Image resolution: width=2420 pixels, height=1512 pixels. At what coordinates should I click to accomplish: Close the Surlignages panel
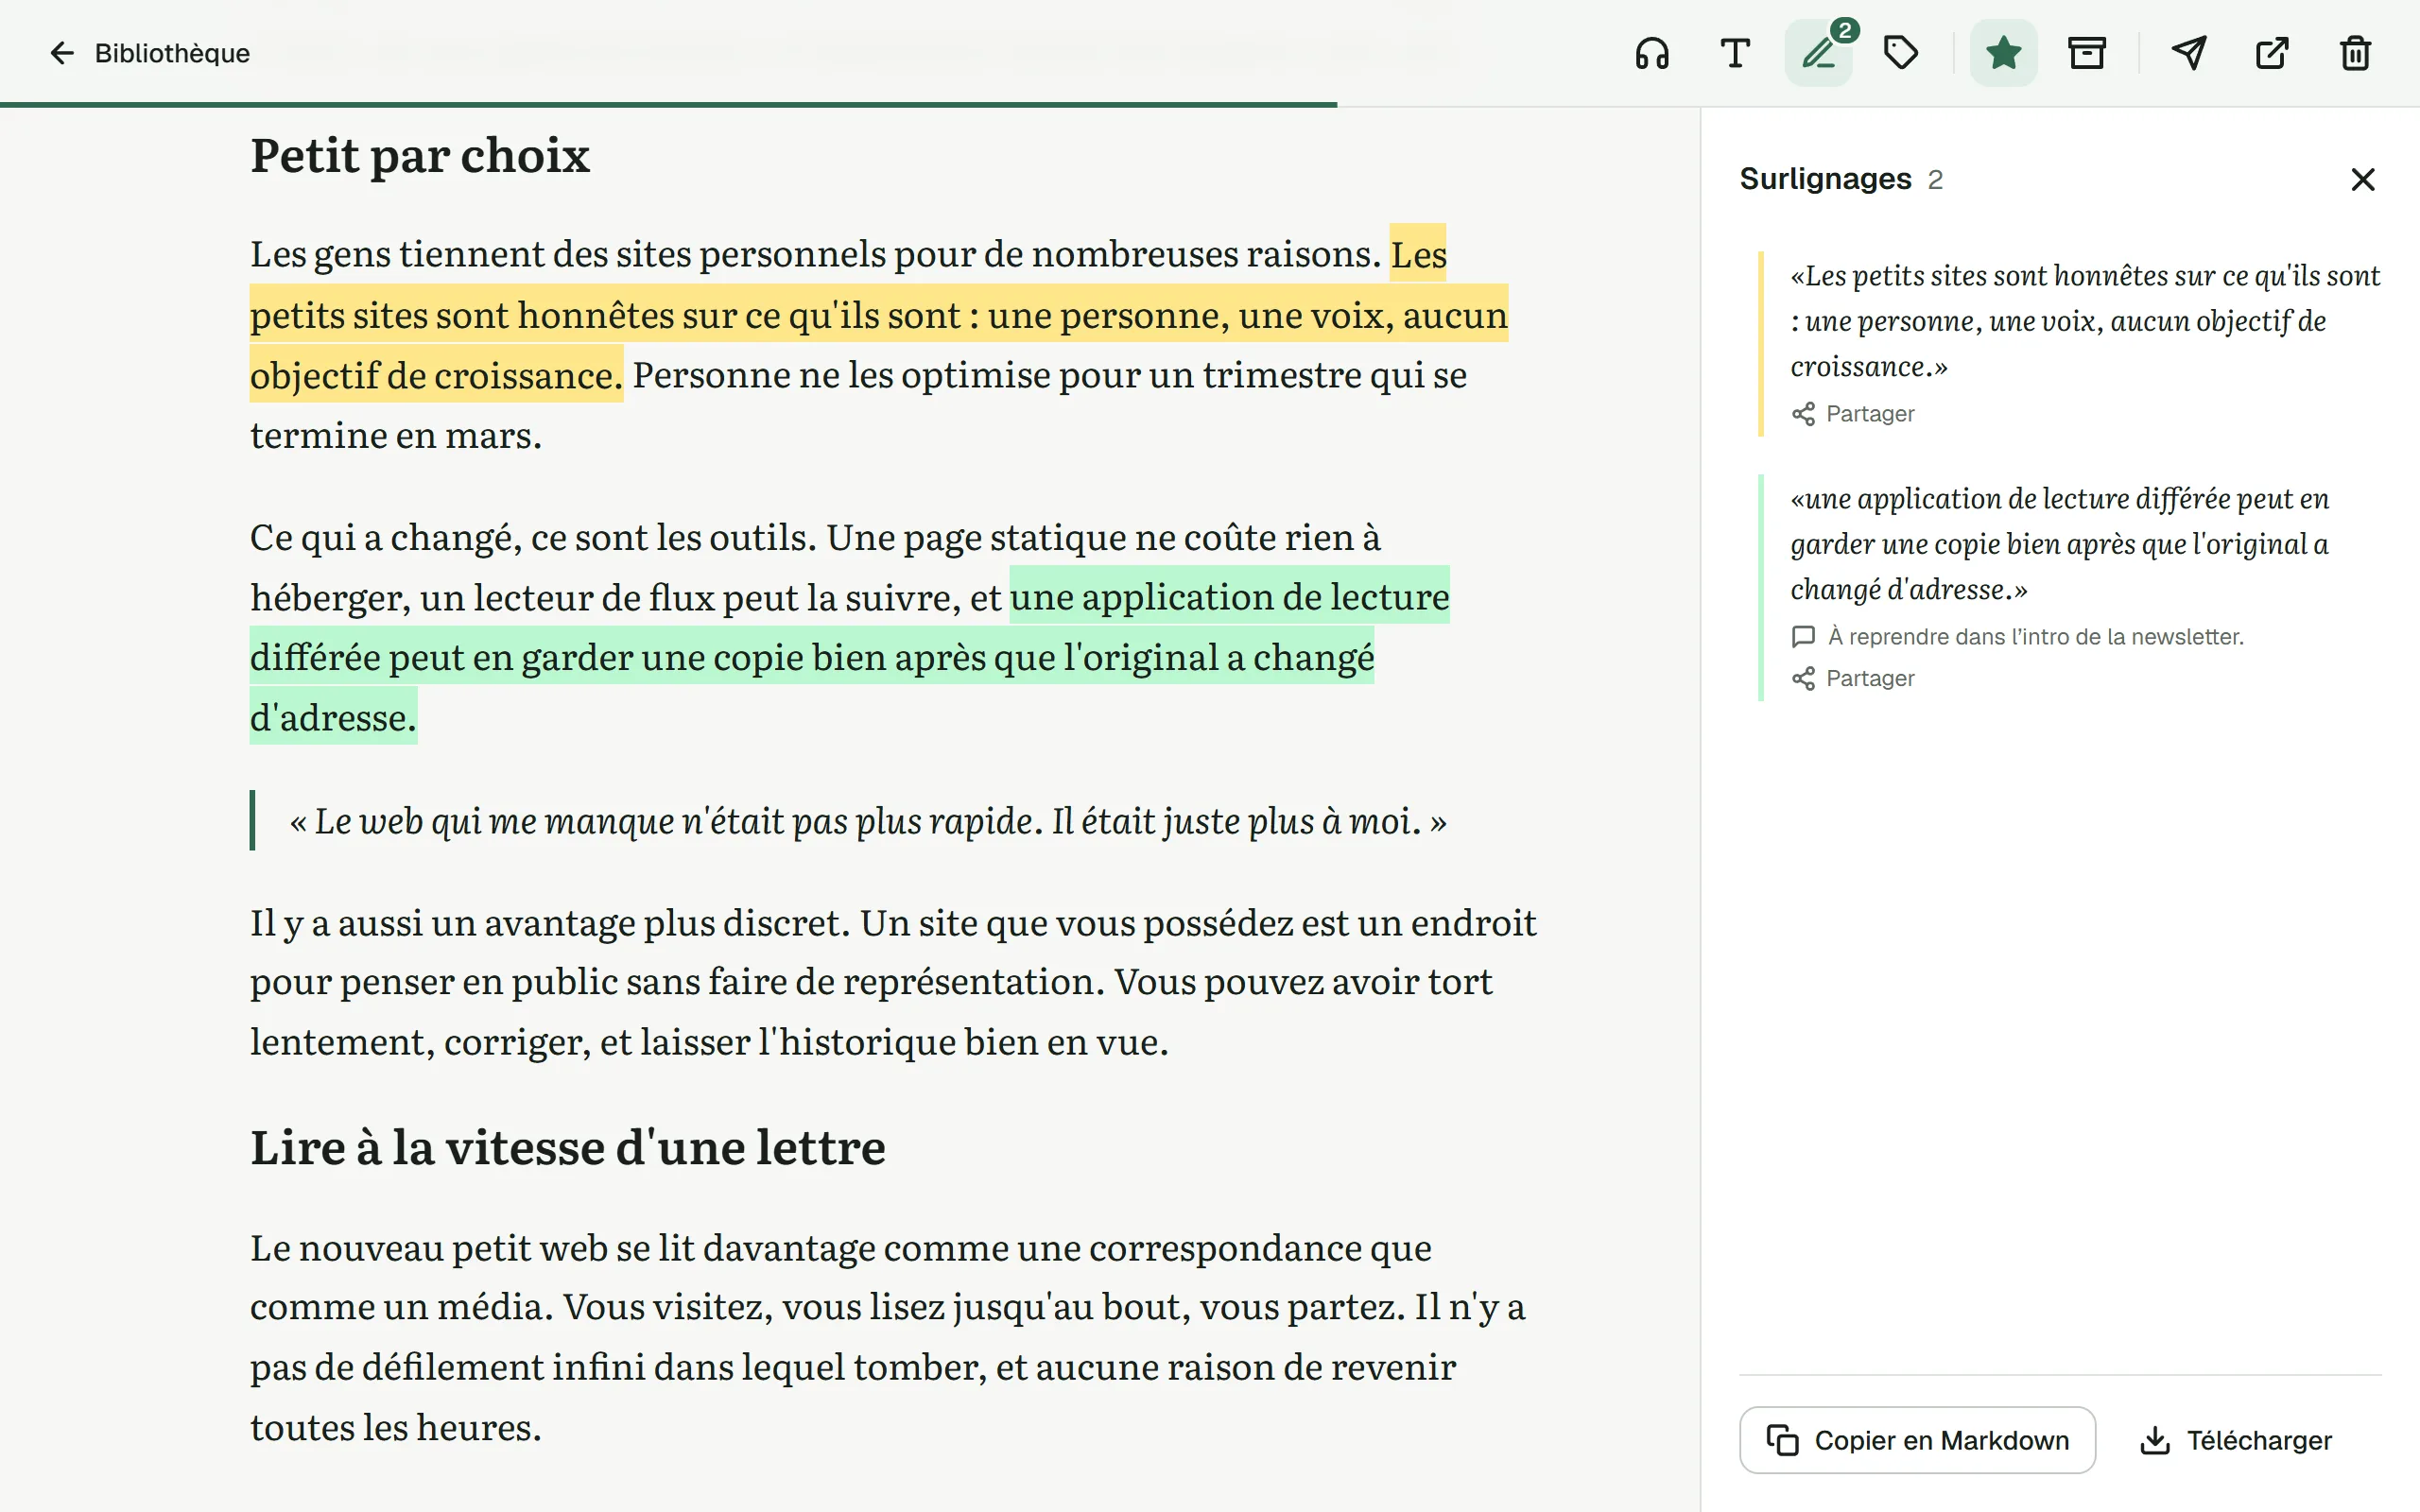2363,179
